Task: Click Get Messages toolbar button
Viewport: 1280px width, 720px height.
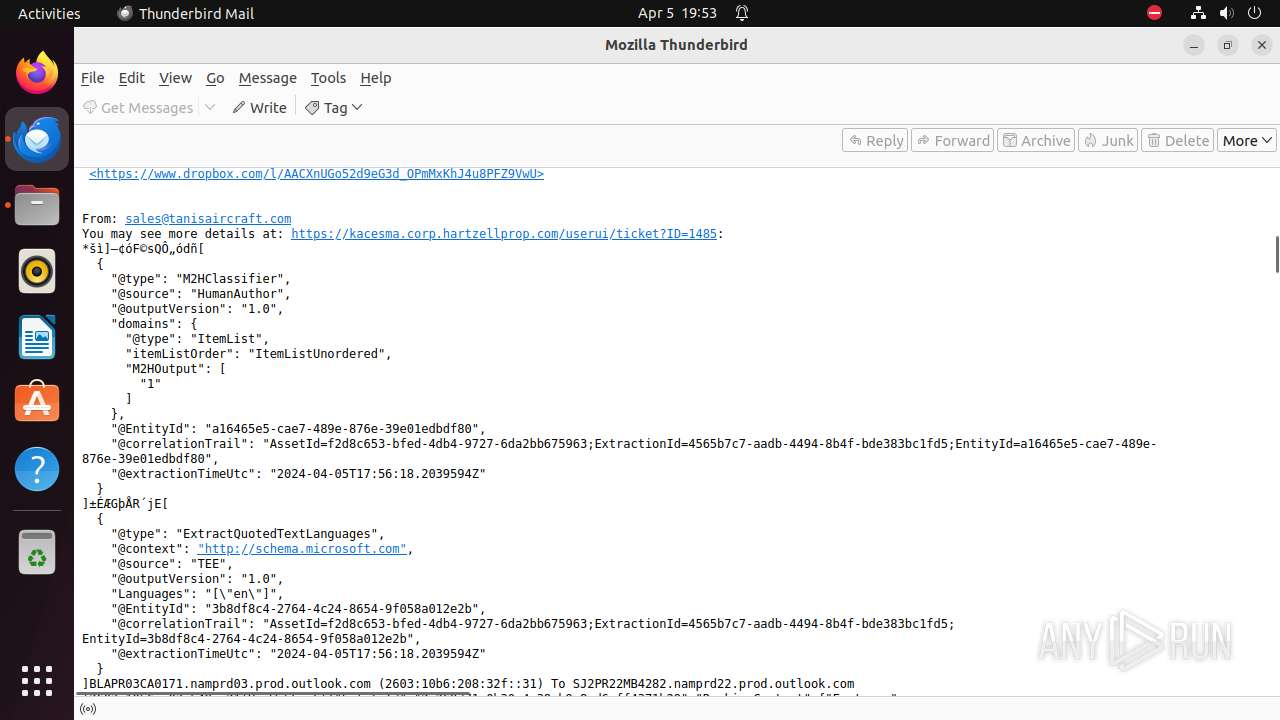Action: pos(138,107)
